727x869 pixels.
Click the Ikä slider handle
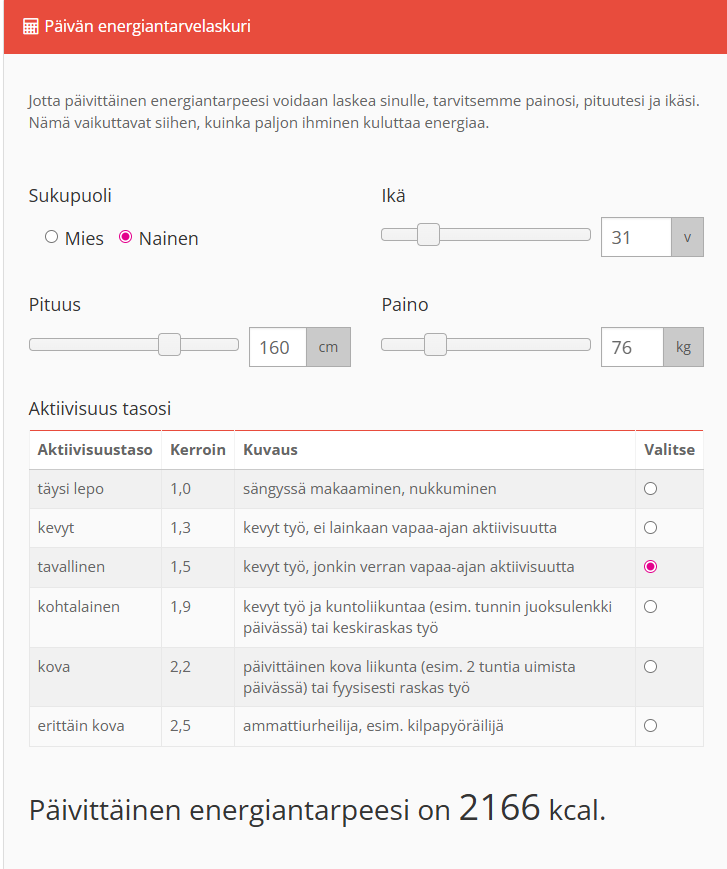[428, 235]
